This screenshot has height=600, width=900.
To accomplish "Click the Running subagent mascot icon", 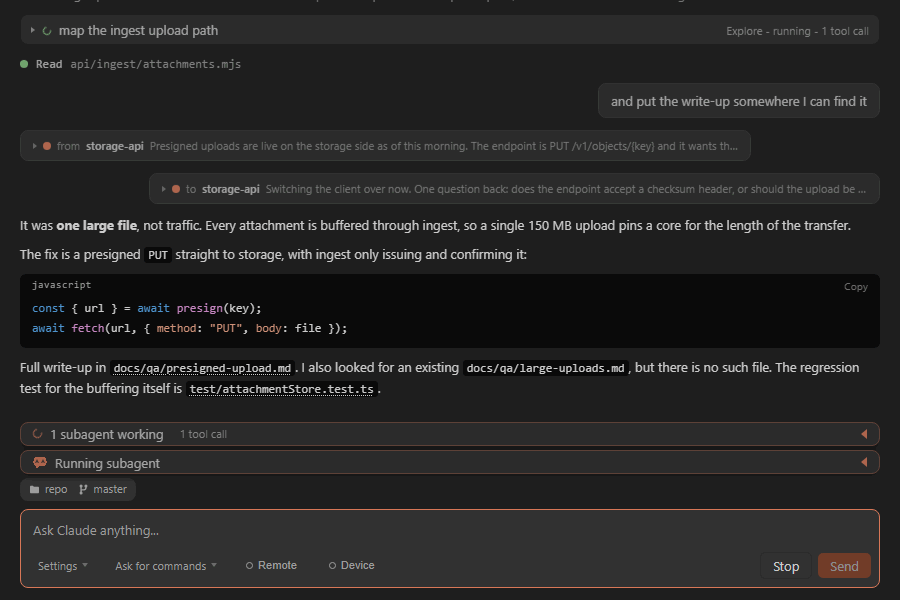I will 40,462.
